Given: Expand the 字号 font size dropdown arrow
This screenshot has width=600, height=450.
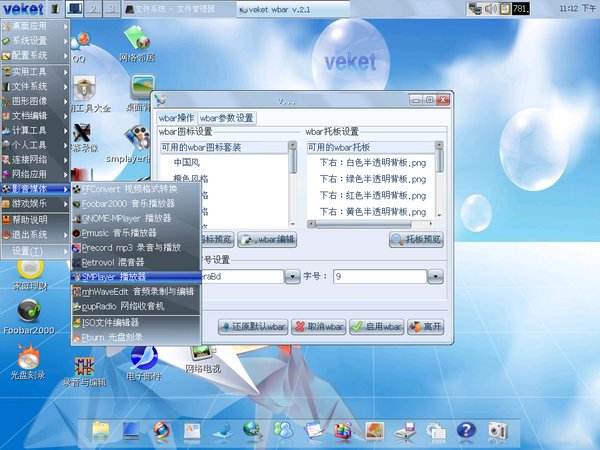Looking at the screenshot, I should tap(435, 276).
